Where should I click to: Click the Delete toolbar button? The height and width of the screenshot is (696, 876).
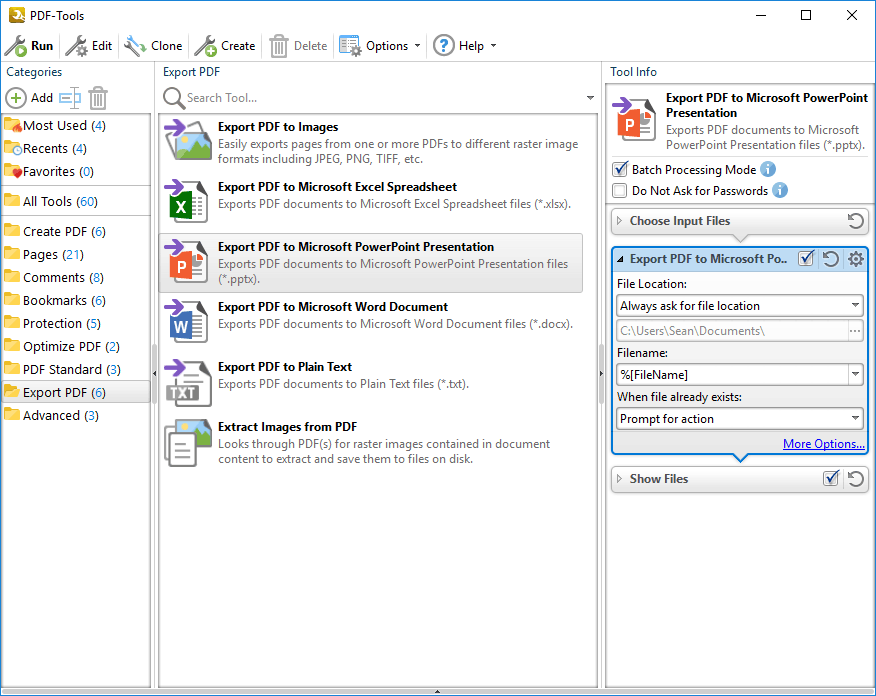(298, 46)
